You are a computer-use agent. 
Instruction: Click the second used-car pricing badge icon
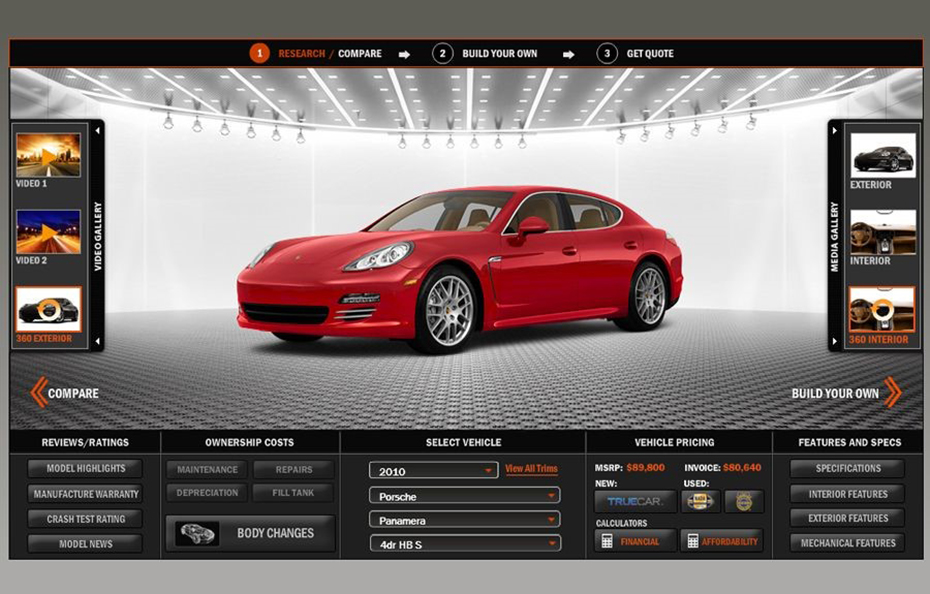[744, 502]
